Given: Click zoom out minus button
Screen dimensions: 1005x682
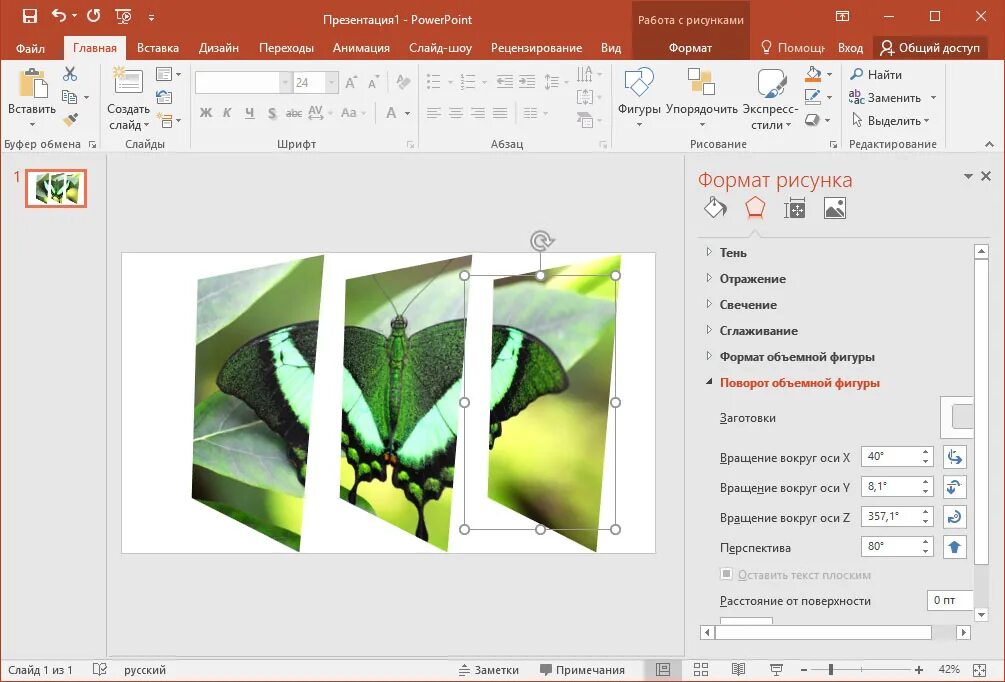Looking at the screenshot, I should point(804,670).
